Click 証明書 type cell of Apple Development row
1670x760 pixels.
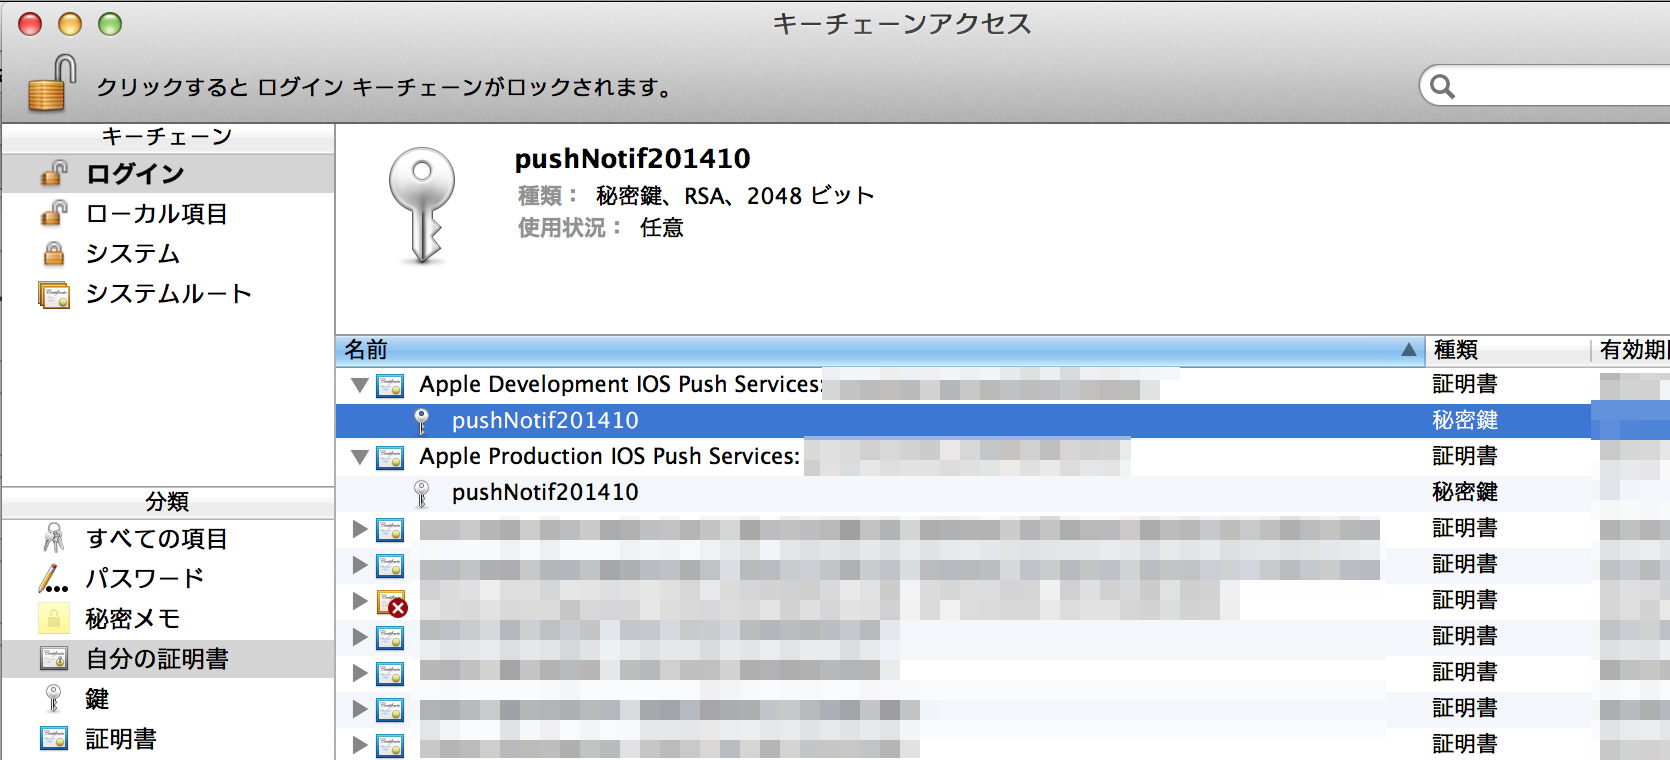(x=1465, y=385)
